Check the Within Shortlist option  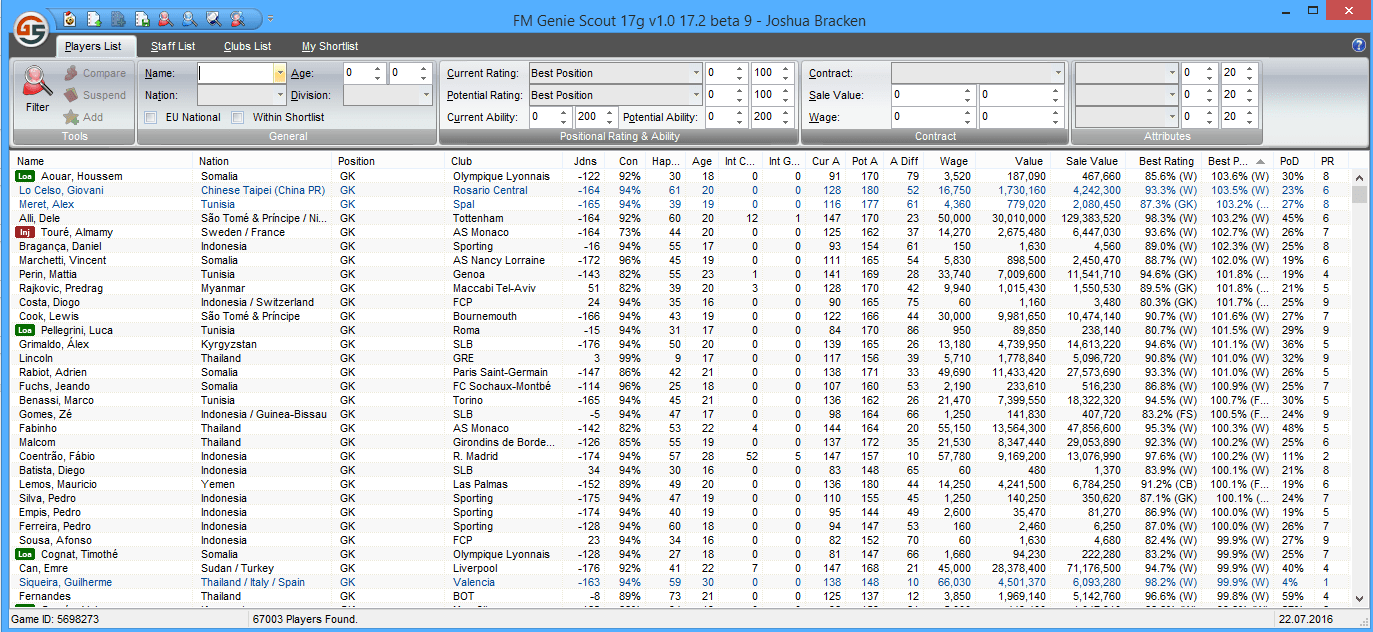click(x=237, y=117)
